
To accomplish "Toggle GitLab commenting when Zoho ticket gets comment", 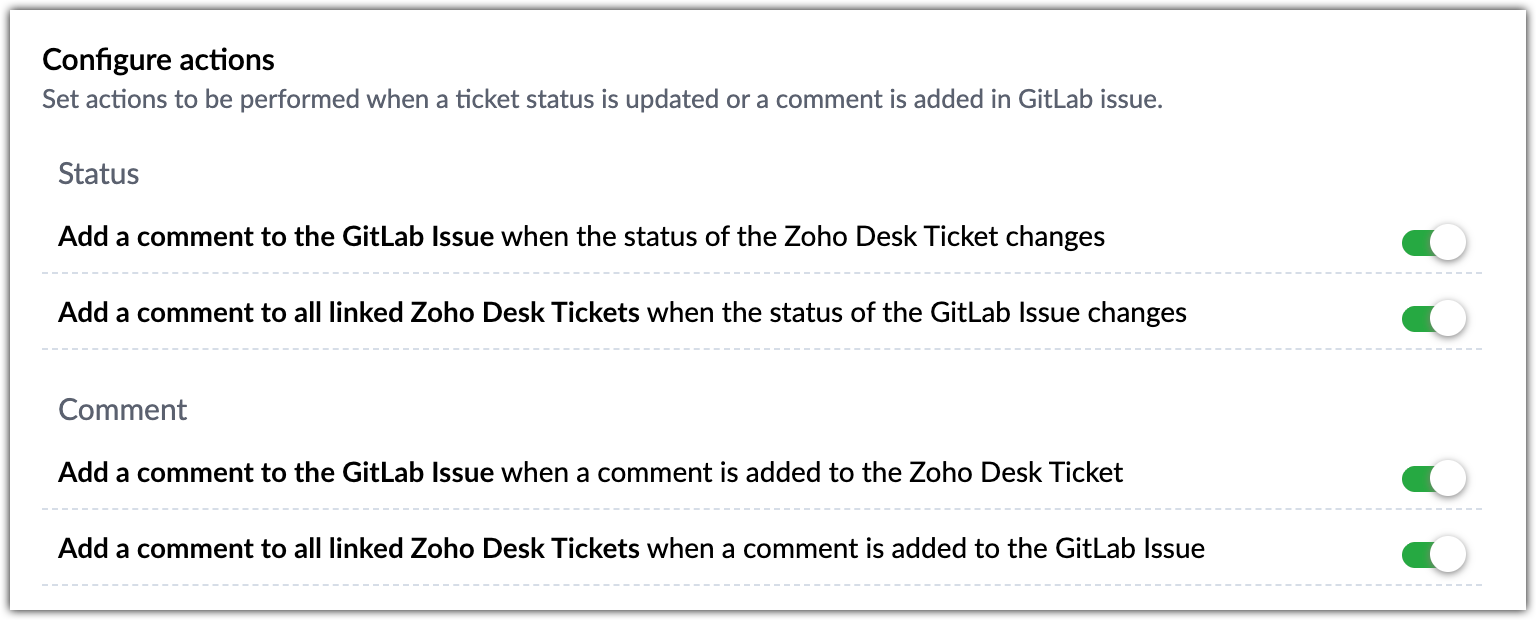I will 1433,478.
